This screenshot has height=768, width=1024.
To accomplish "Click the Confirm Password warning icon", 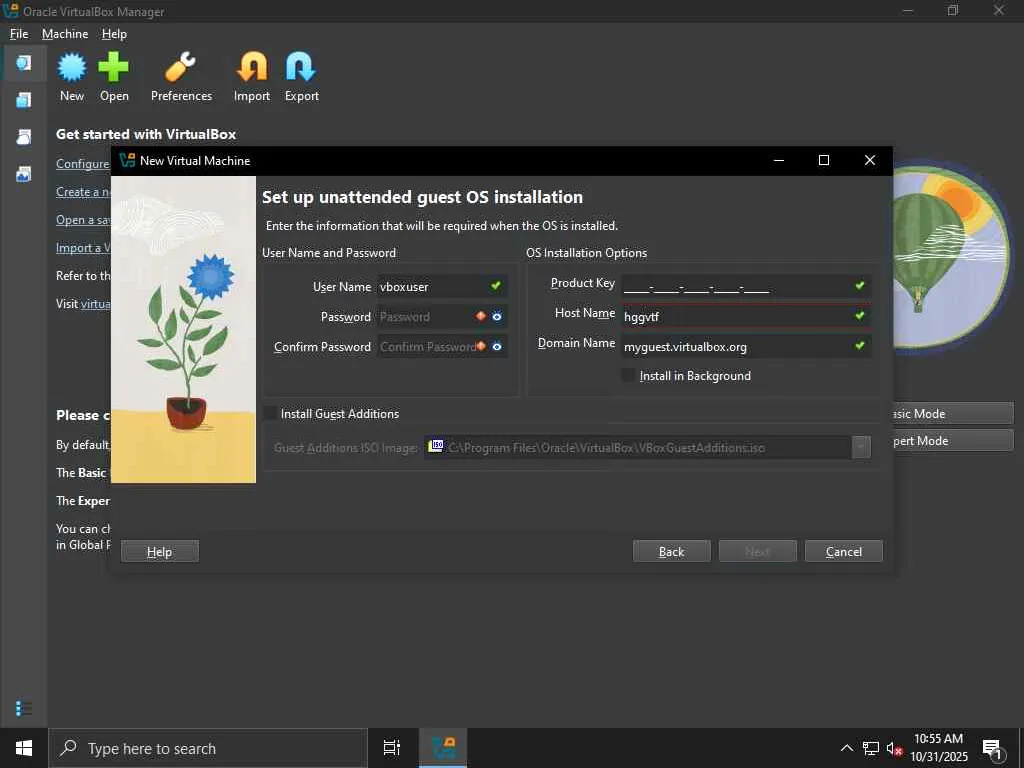I will (481, 346).
